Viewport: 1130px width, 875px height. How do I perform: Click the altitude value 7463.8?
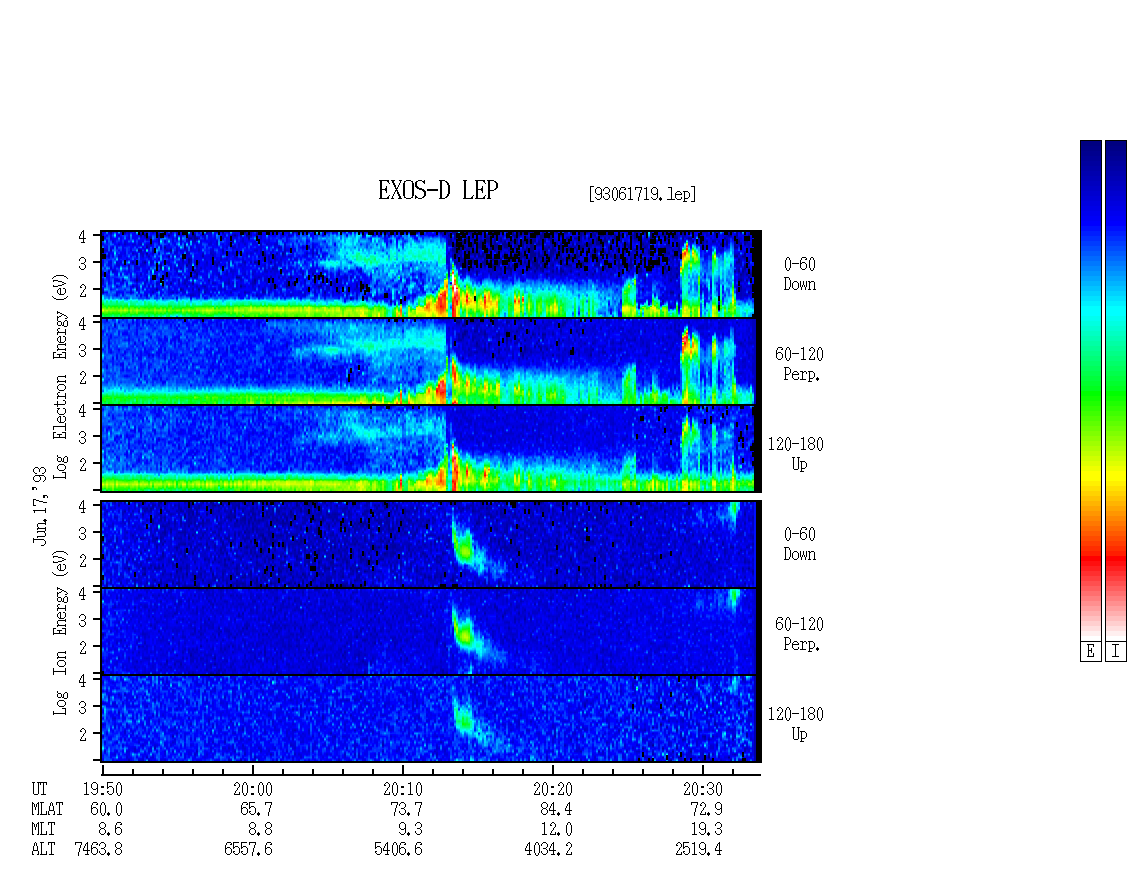pyautogui.click(x=99, y=850)
